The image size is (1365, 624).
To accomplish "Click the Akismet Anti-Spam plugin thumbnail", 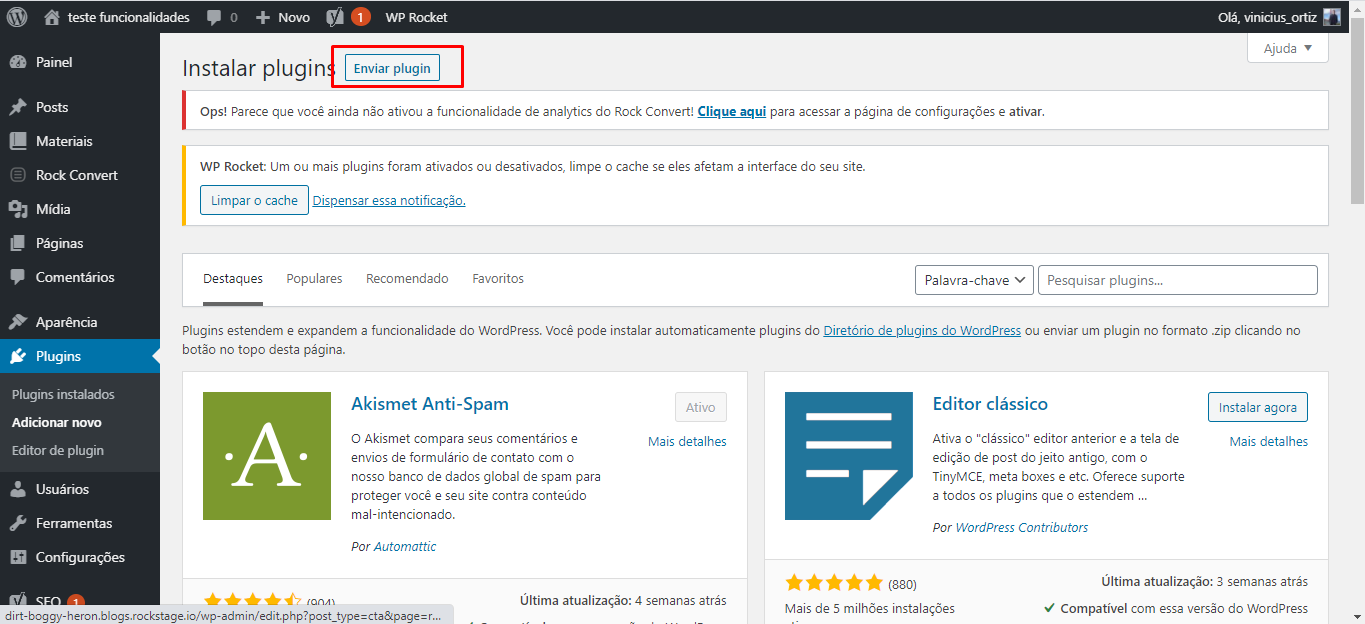I will tap(267, 456).
